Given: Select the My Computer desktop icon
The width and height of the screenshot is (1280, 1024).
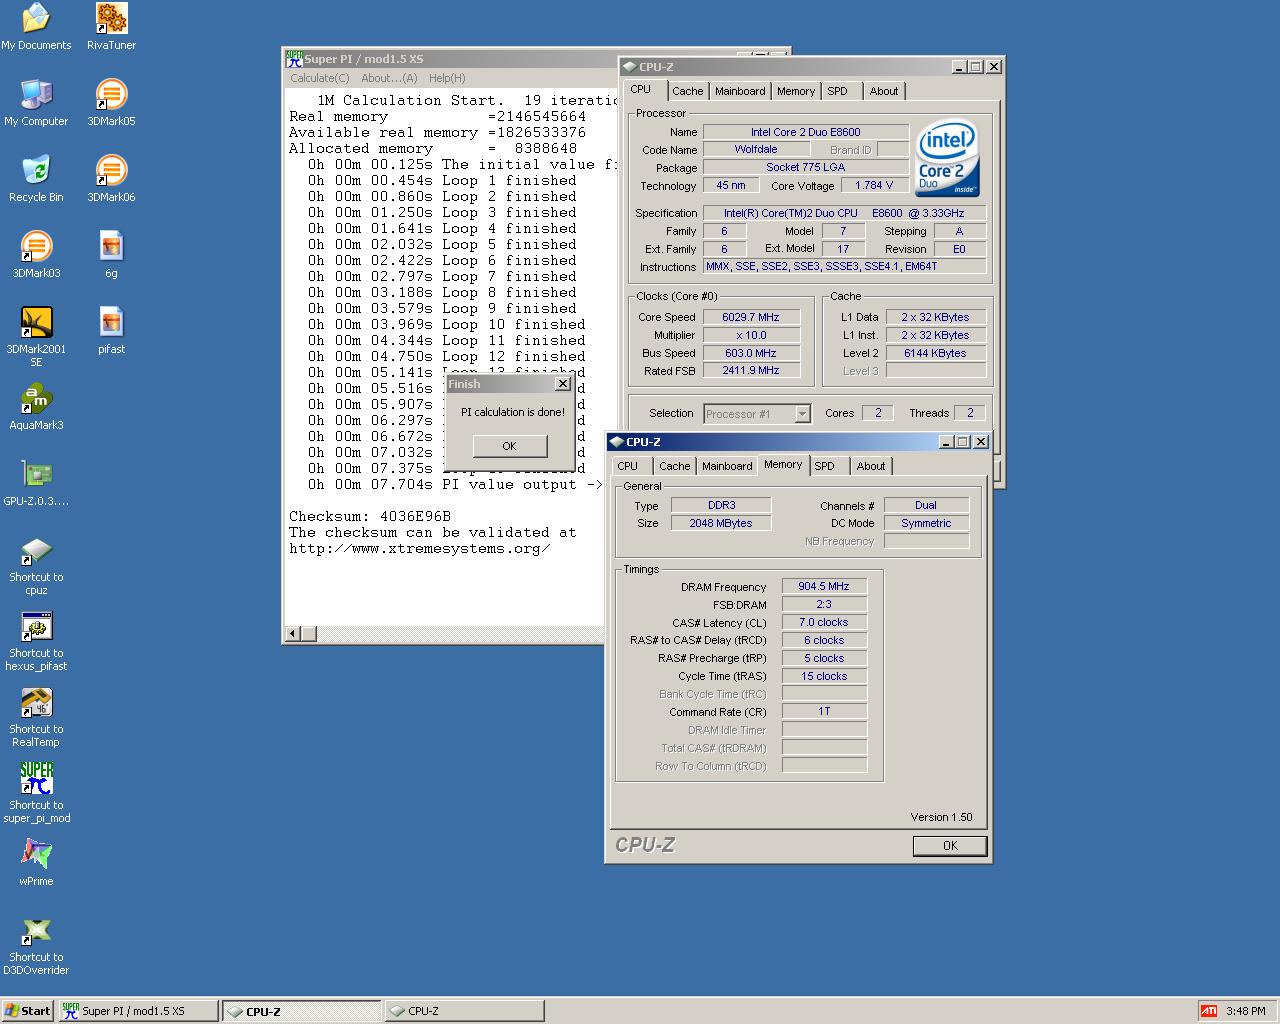Looking at the screenshot, I should tap(36, 103).
